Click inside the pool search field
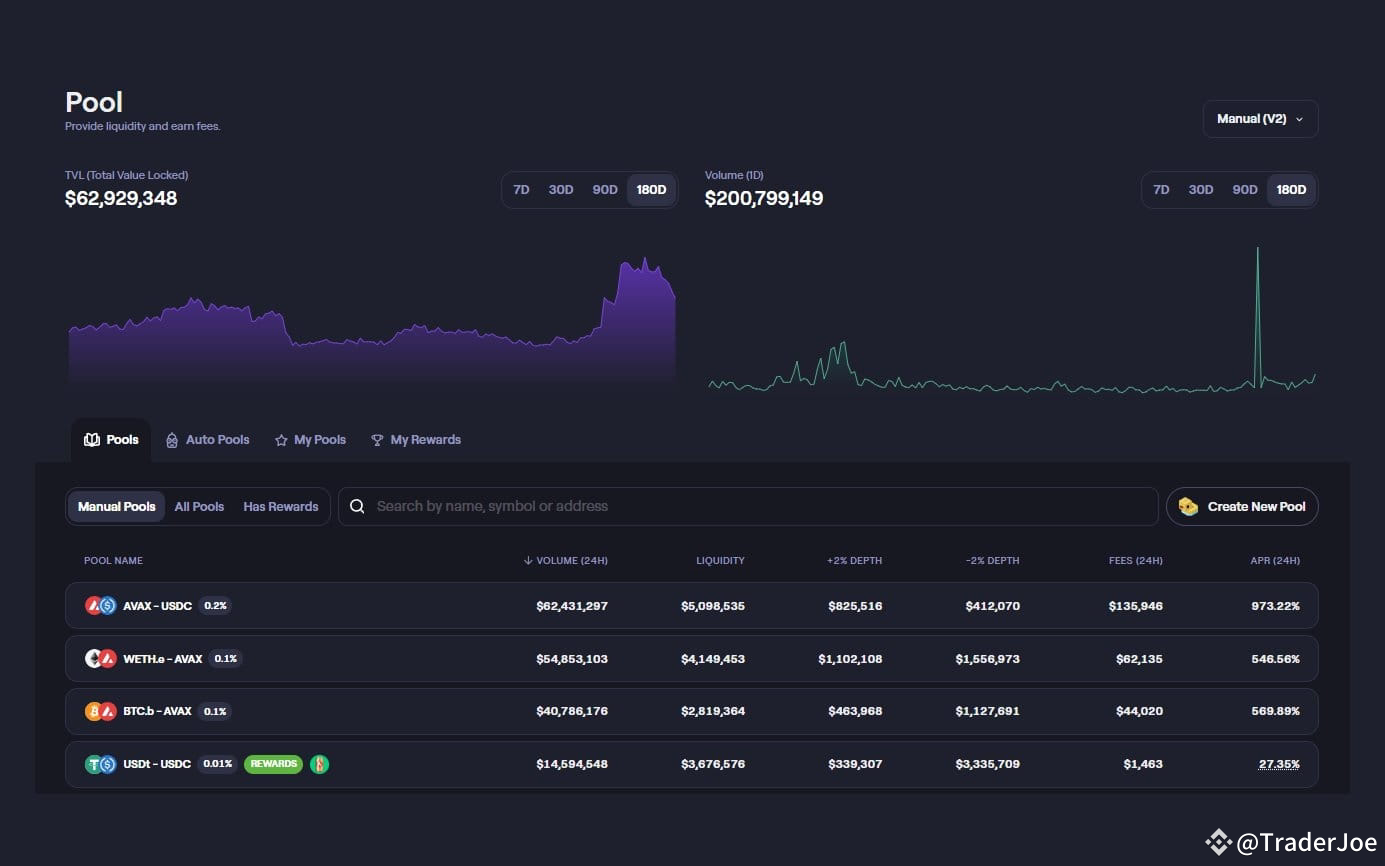Viewport: 1385px width, 866px height. 700,506
